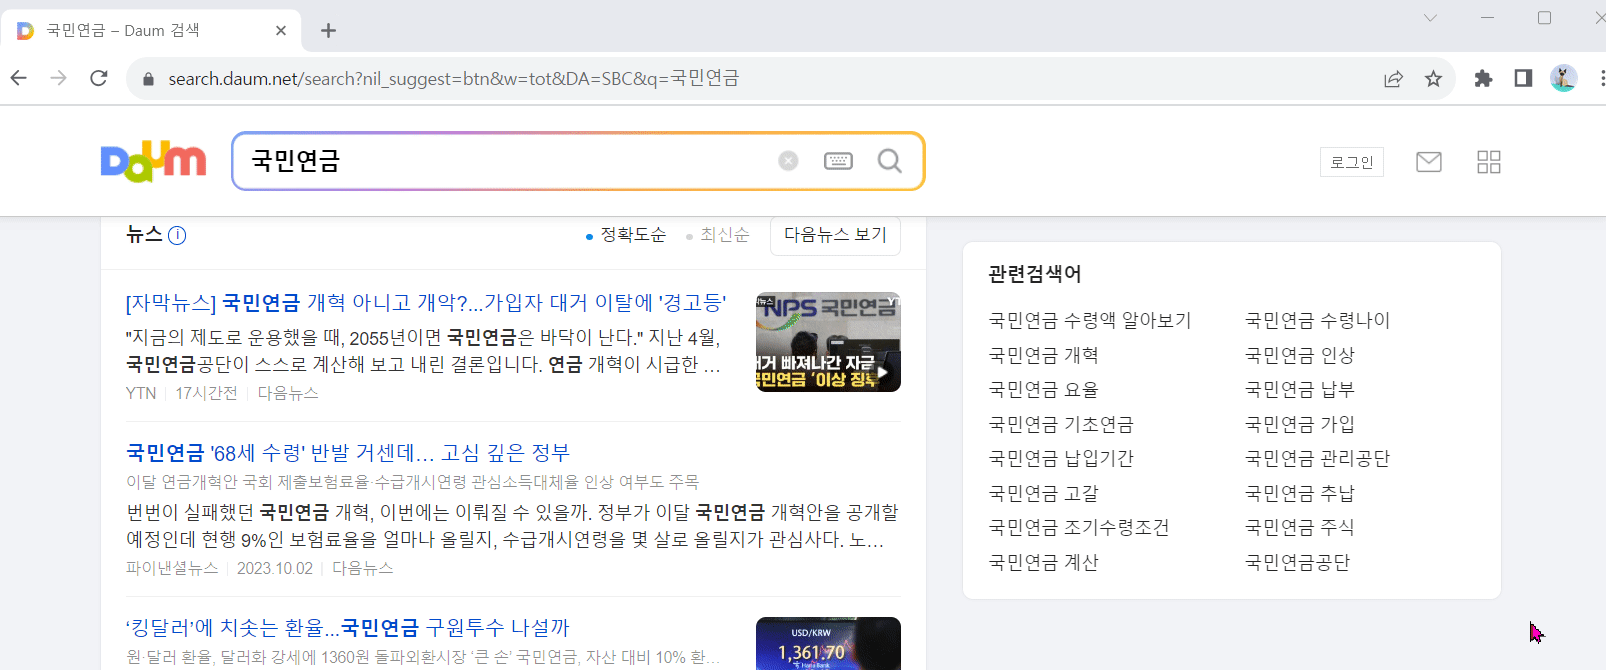Image resolution: width=1606 pixels, height=670 pixels.
Task: Search related term 국민연금 납부
Action: 1299,390
